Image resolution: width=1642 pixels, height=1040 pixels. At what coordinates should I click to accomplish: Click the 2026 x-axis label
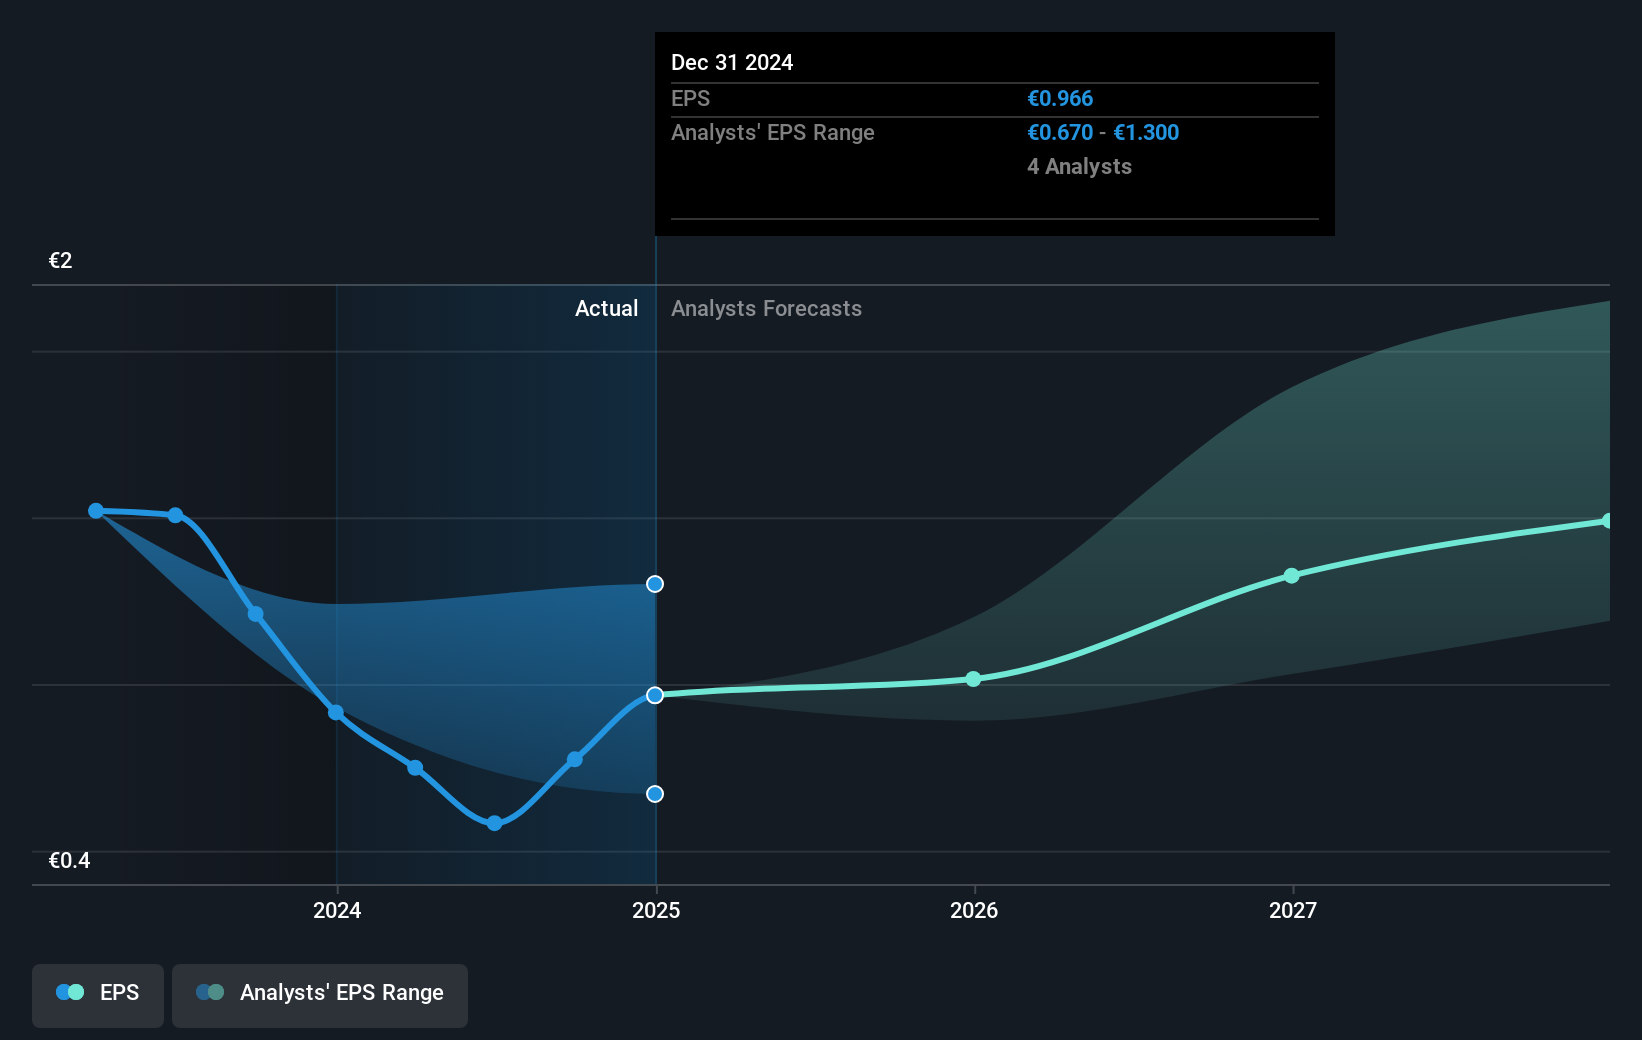[974, 910]
